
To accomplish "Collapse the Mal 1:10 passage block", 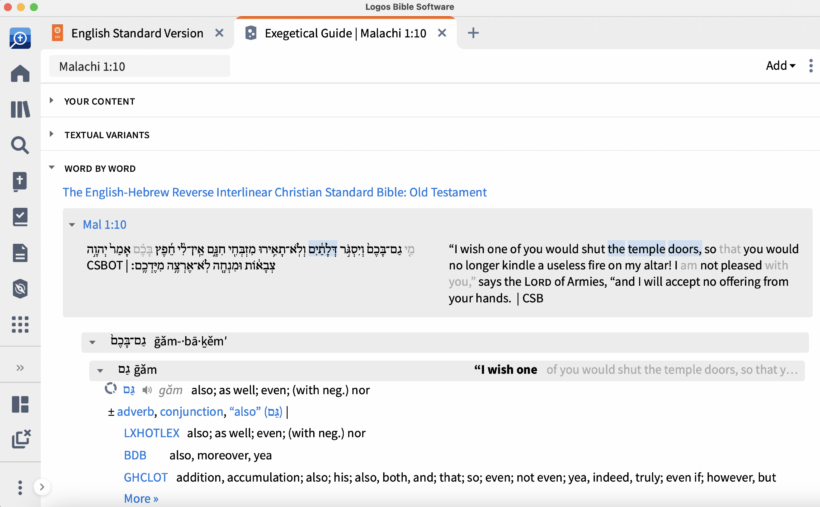I will [72, 224].
